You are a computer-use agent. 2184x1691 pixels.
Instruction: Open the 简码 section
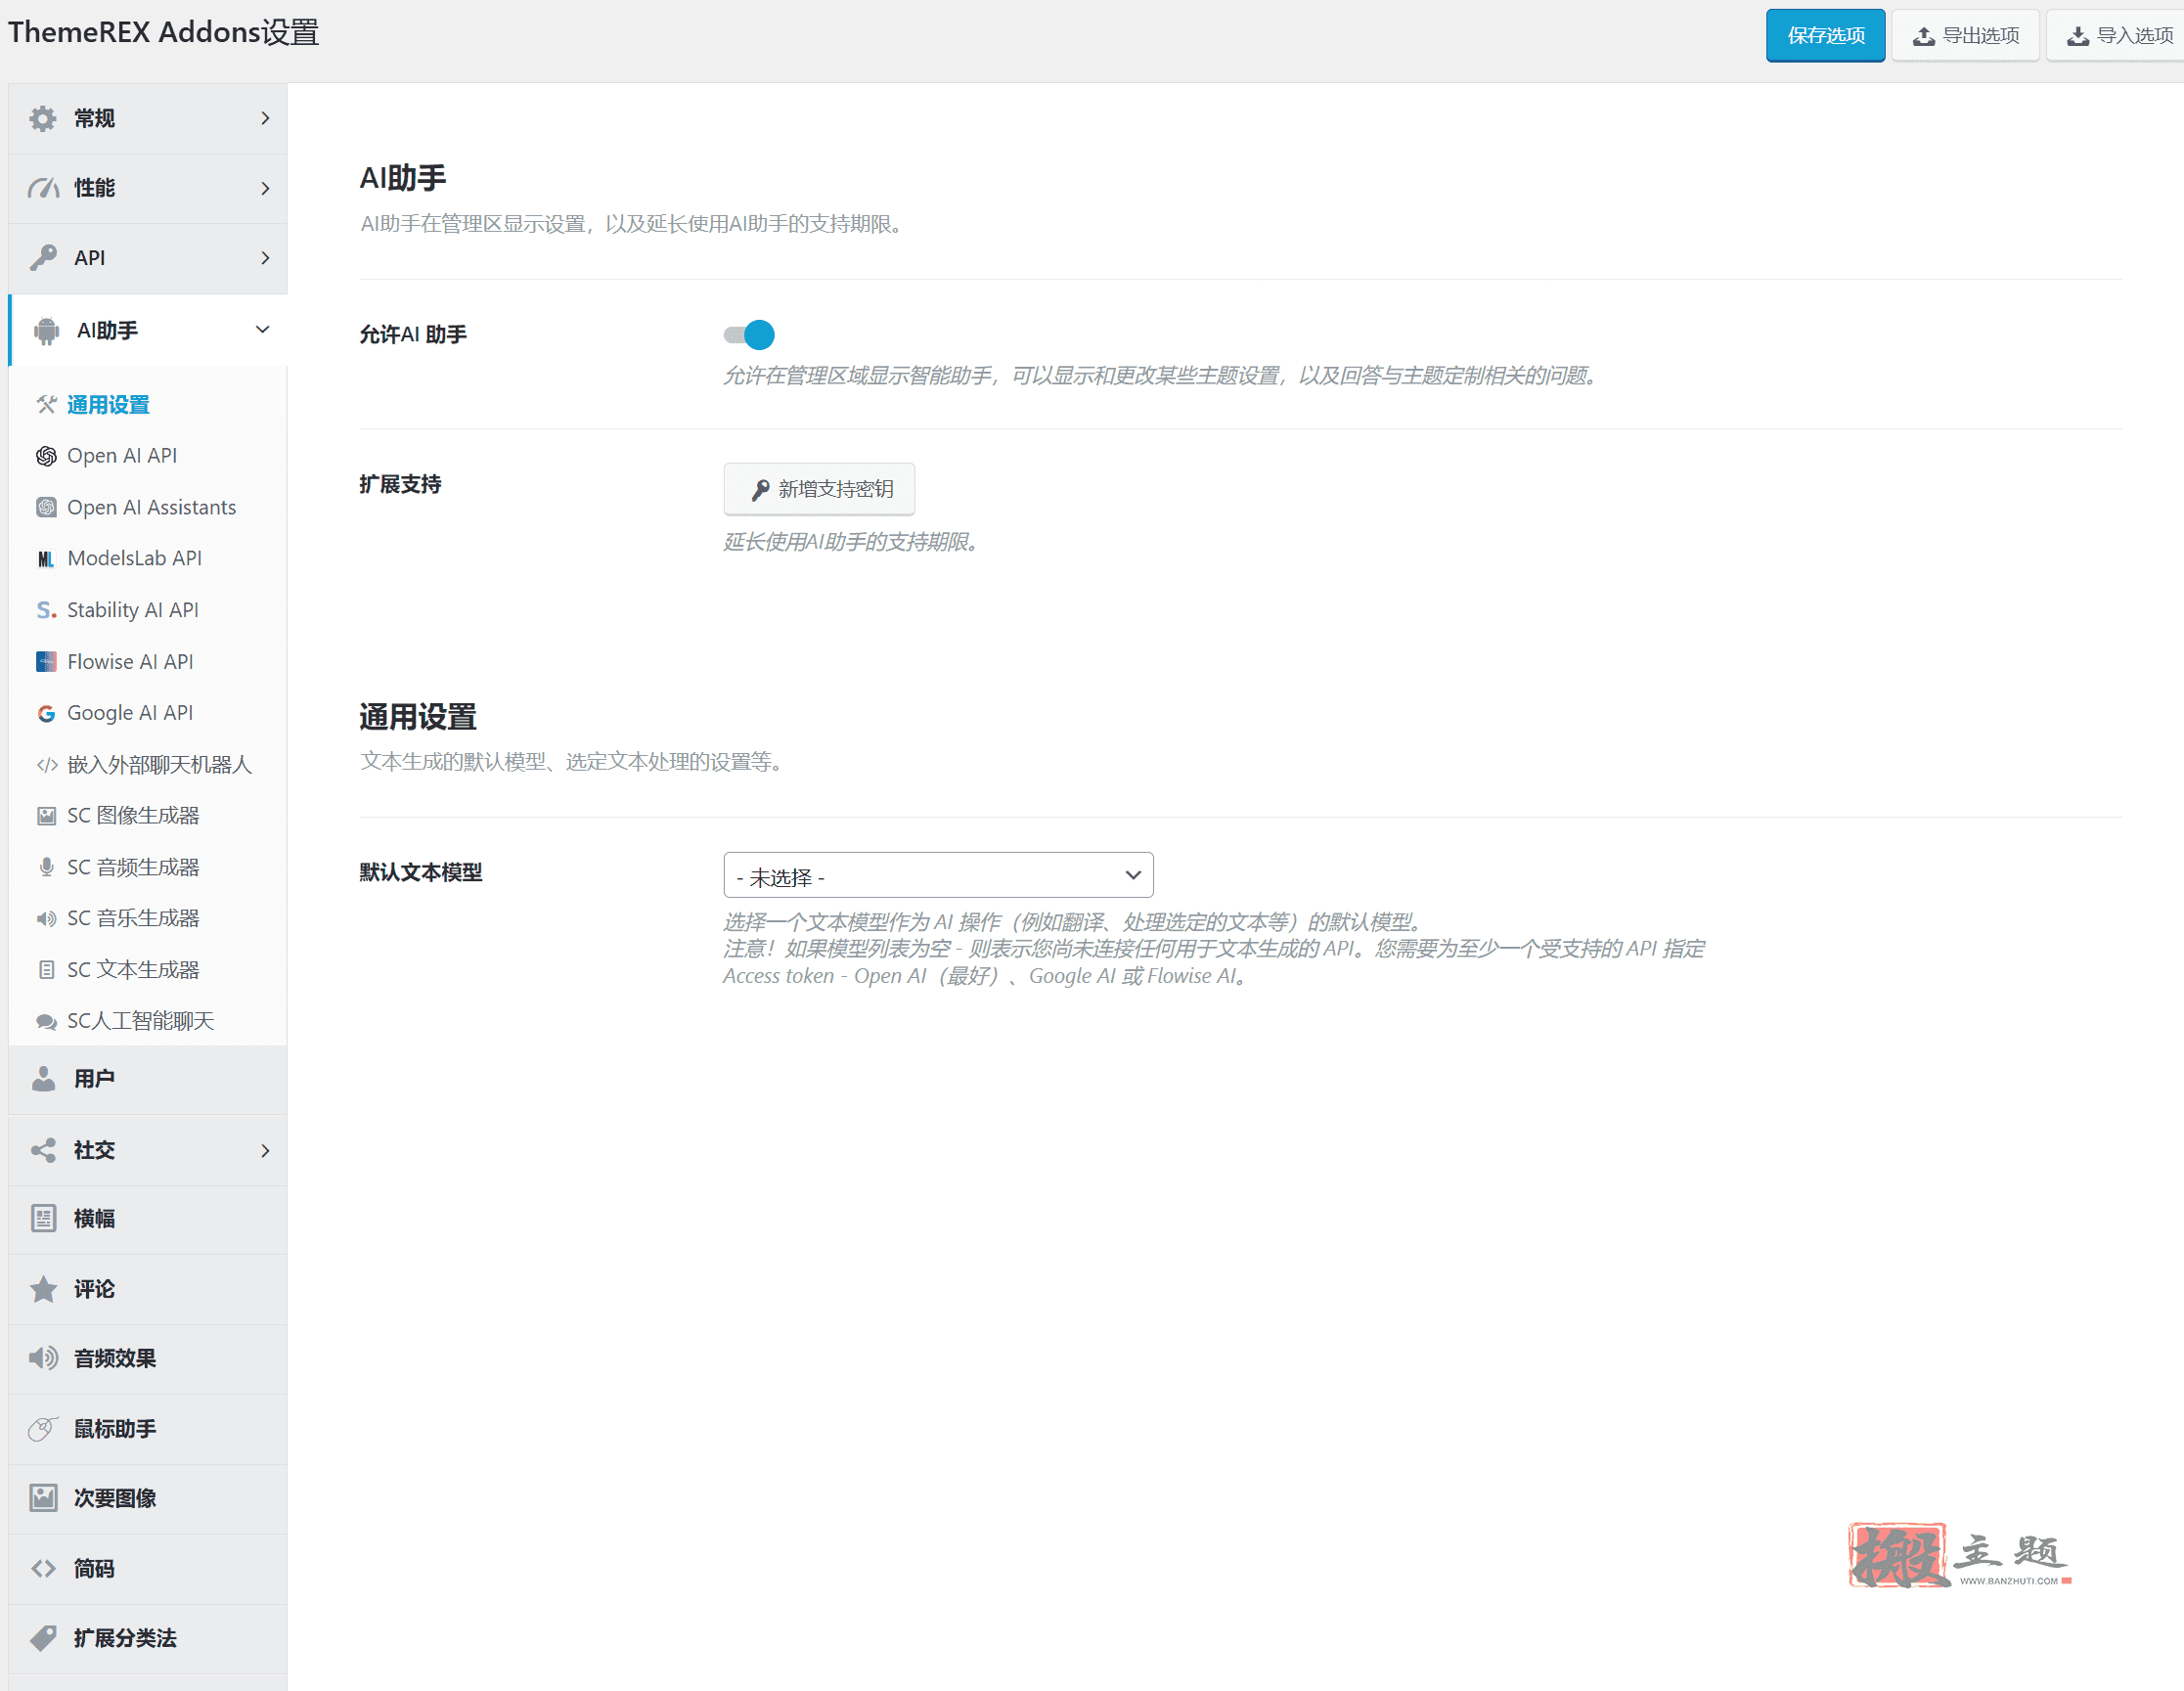click(147, 1569)
